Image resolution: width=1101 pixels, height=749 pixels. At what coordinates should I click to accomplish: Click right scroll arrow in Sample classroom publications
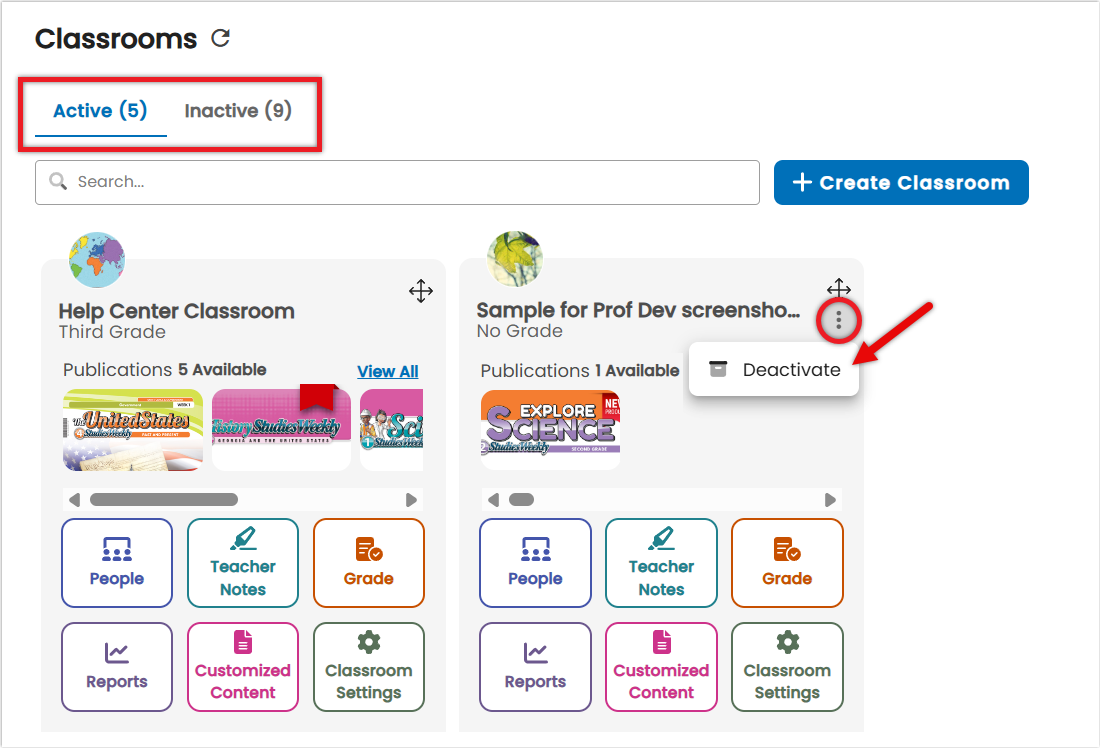[x=830, y=500]
